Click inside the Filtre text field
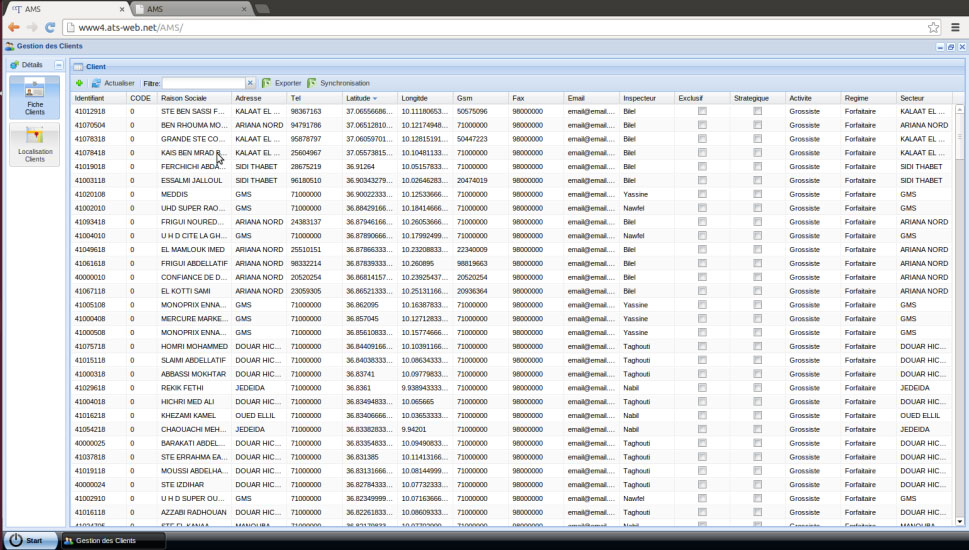Screen dimensions: 969x550 click(x=203, y=83)
